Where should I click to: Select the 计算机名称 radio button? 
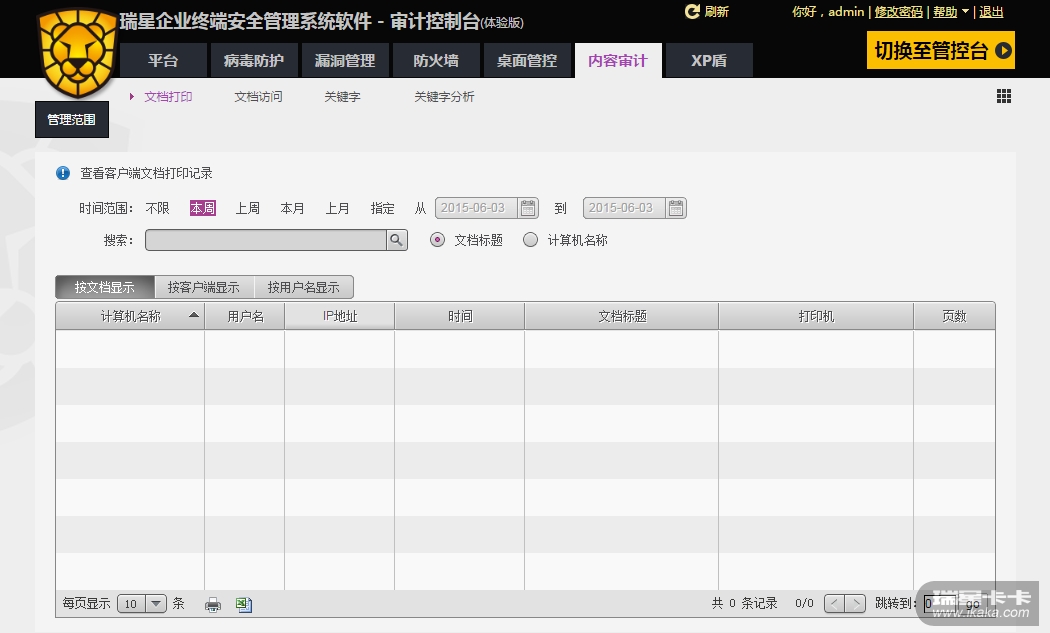pos(531,240)
